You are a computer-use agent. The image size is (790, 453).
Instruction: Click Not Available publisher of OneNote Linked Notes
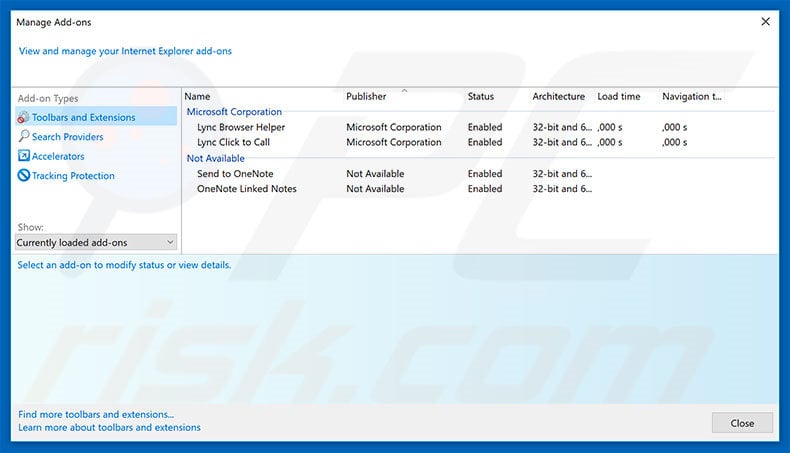375,188
